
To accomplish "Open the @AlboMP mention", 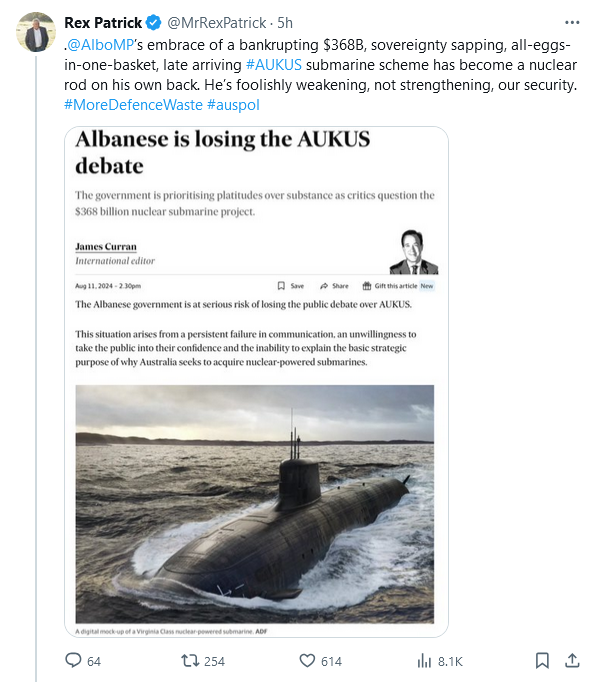I will (100, 45).
